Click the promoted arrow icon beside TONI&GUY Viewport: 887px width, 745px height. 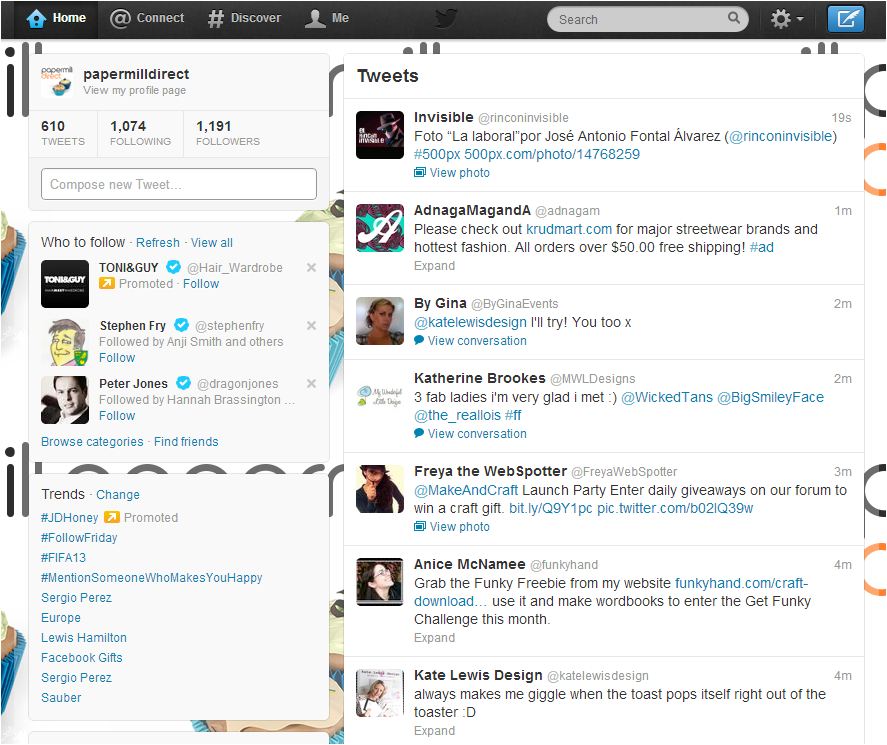coord(106,283)
